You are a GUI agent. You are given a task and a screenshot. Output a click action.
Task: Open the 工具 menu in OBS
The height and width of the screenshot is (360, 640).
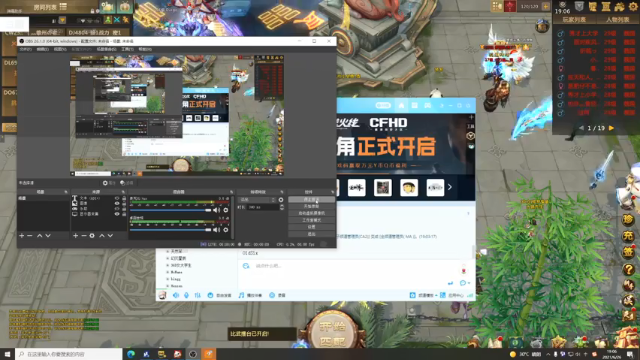coord(127,49)
